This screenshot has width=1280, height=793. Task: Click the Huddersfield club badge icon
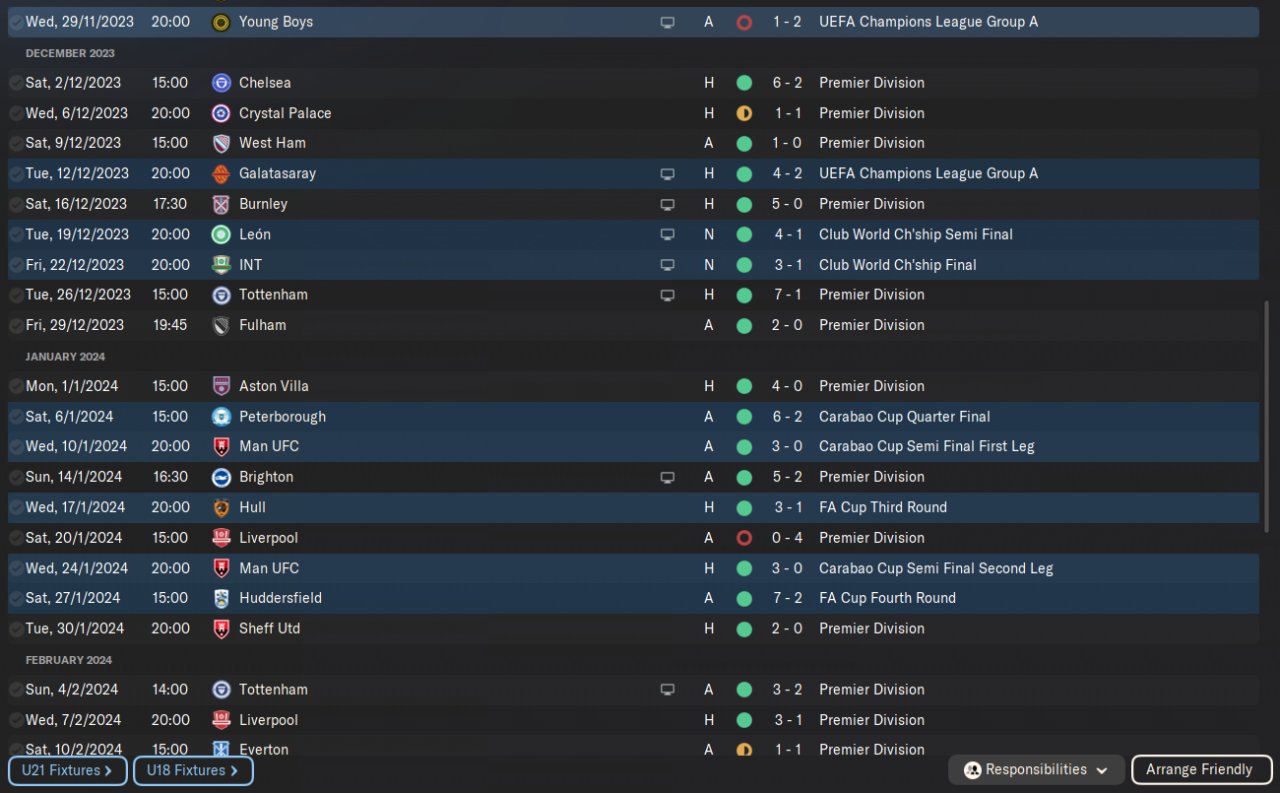pos(221,599)
